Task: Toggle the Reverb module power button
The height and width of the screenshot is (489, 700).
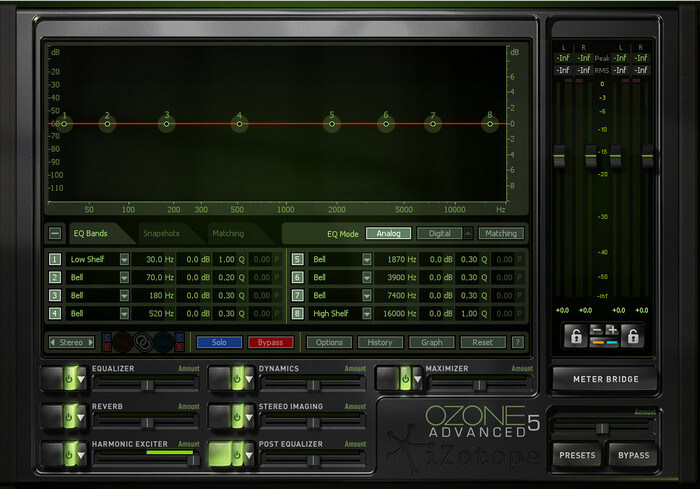Action: pos(71,416)
